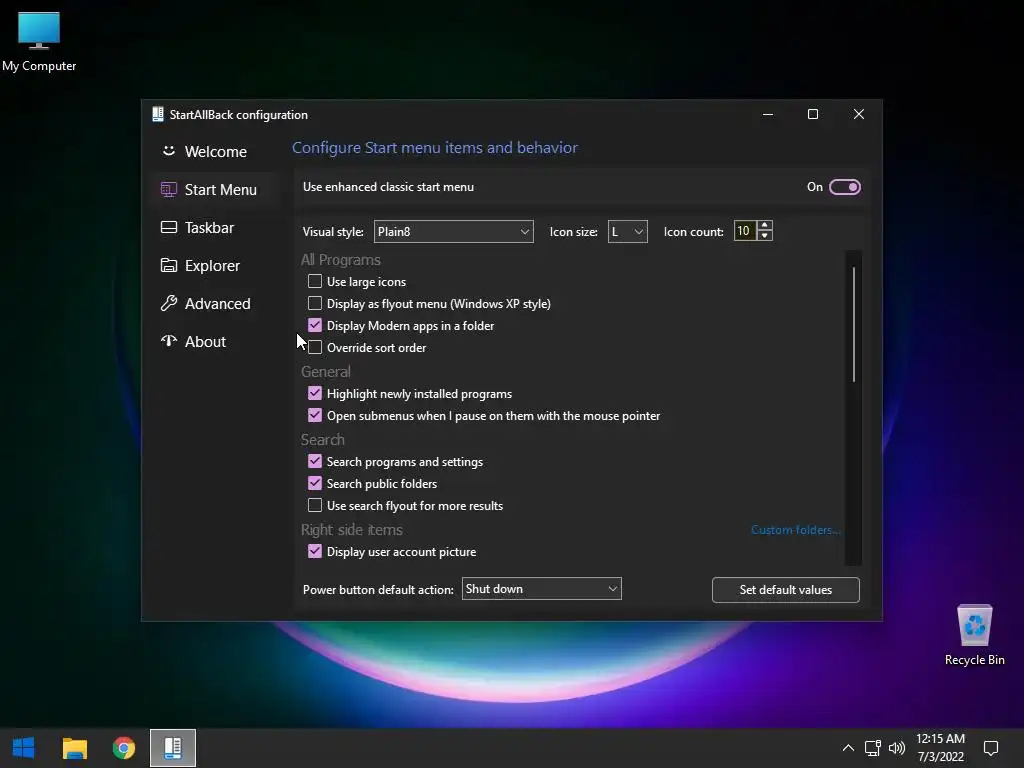Click the Explorer folder sidebar icon

[x=168, y=265]
